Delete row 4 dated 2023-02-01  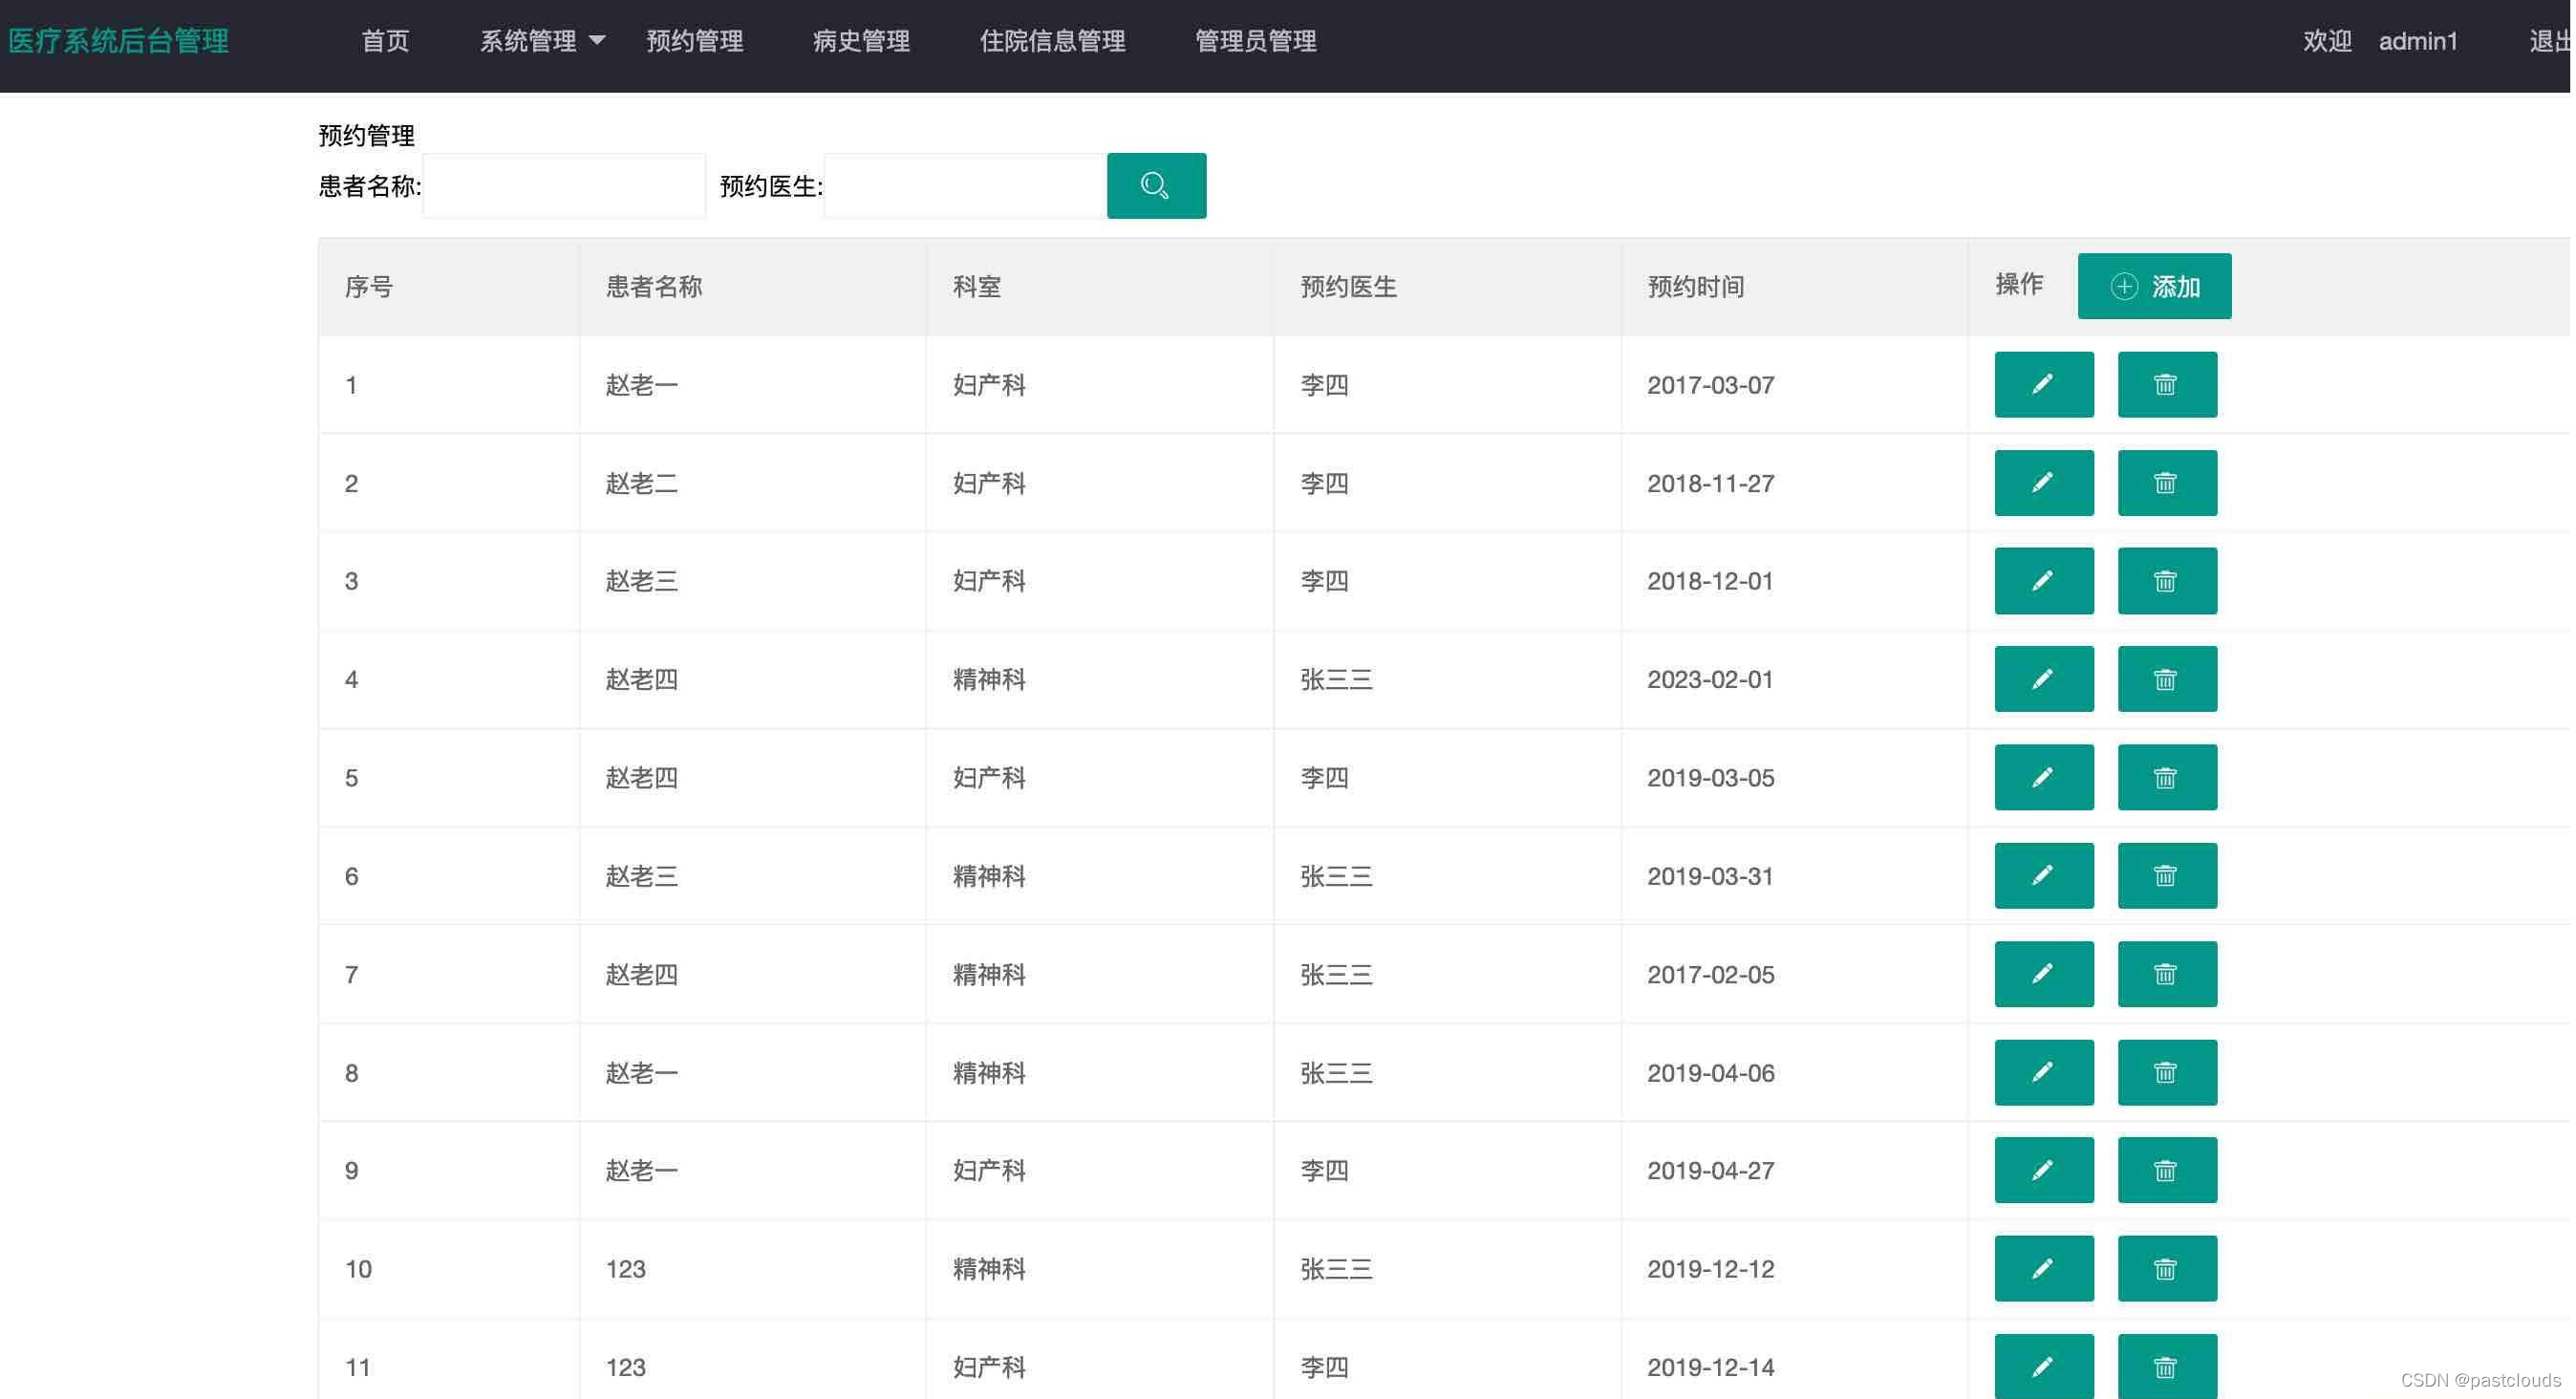pos(2166,679)
